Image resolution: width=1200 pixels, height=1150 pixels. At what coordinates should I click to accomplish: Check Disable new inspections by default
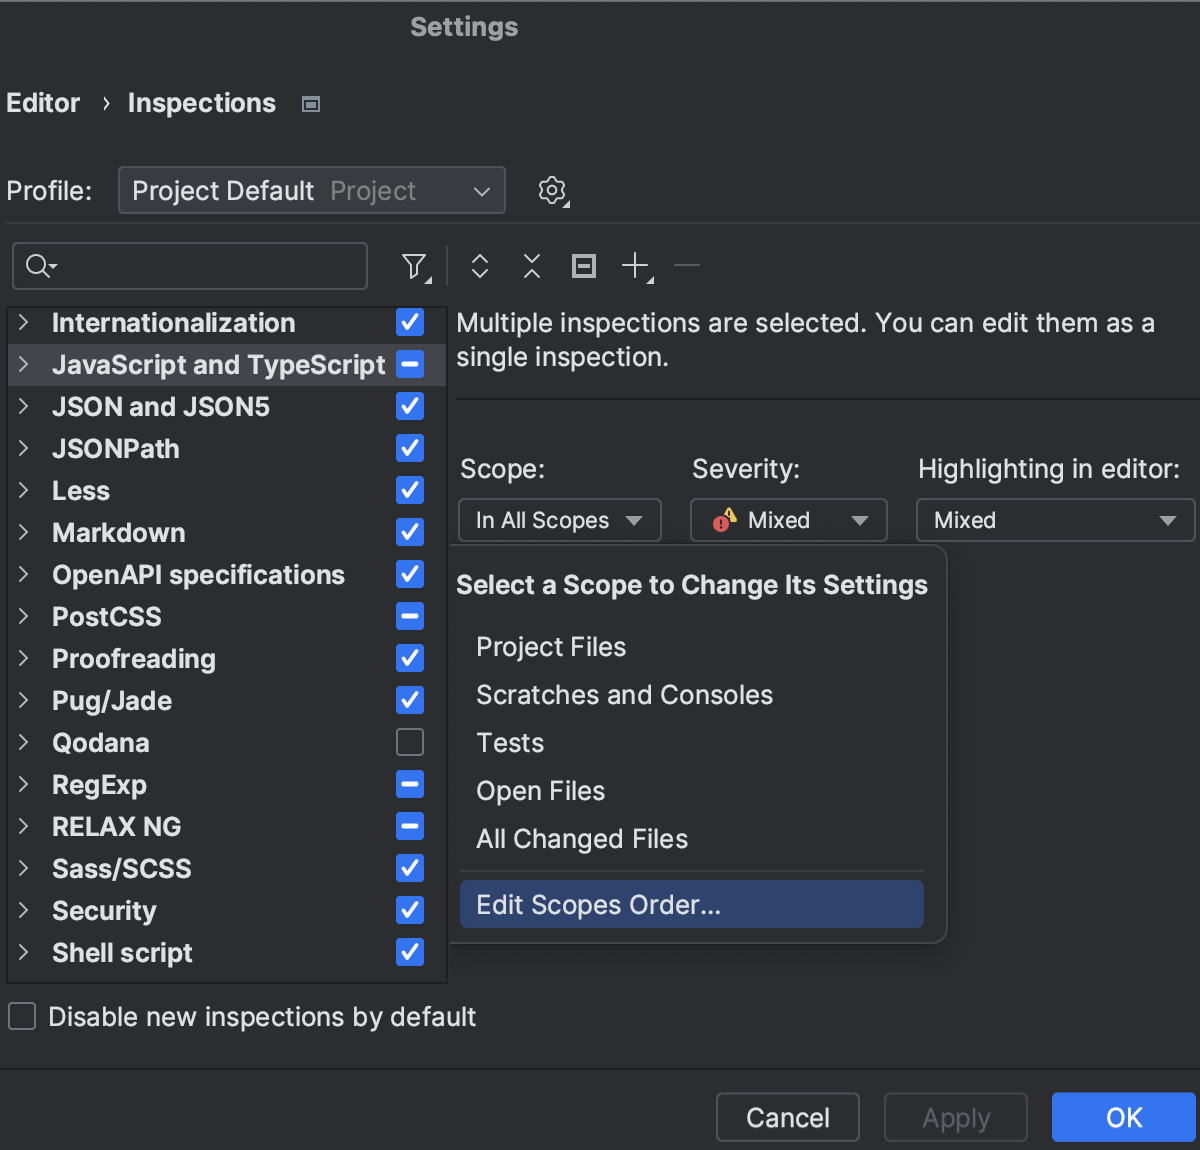21,1016
